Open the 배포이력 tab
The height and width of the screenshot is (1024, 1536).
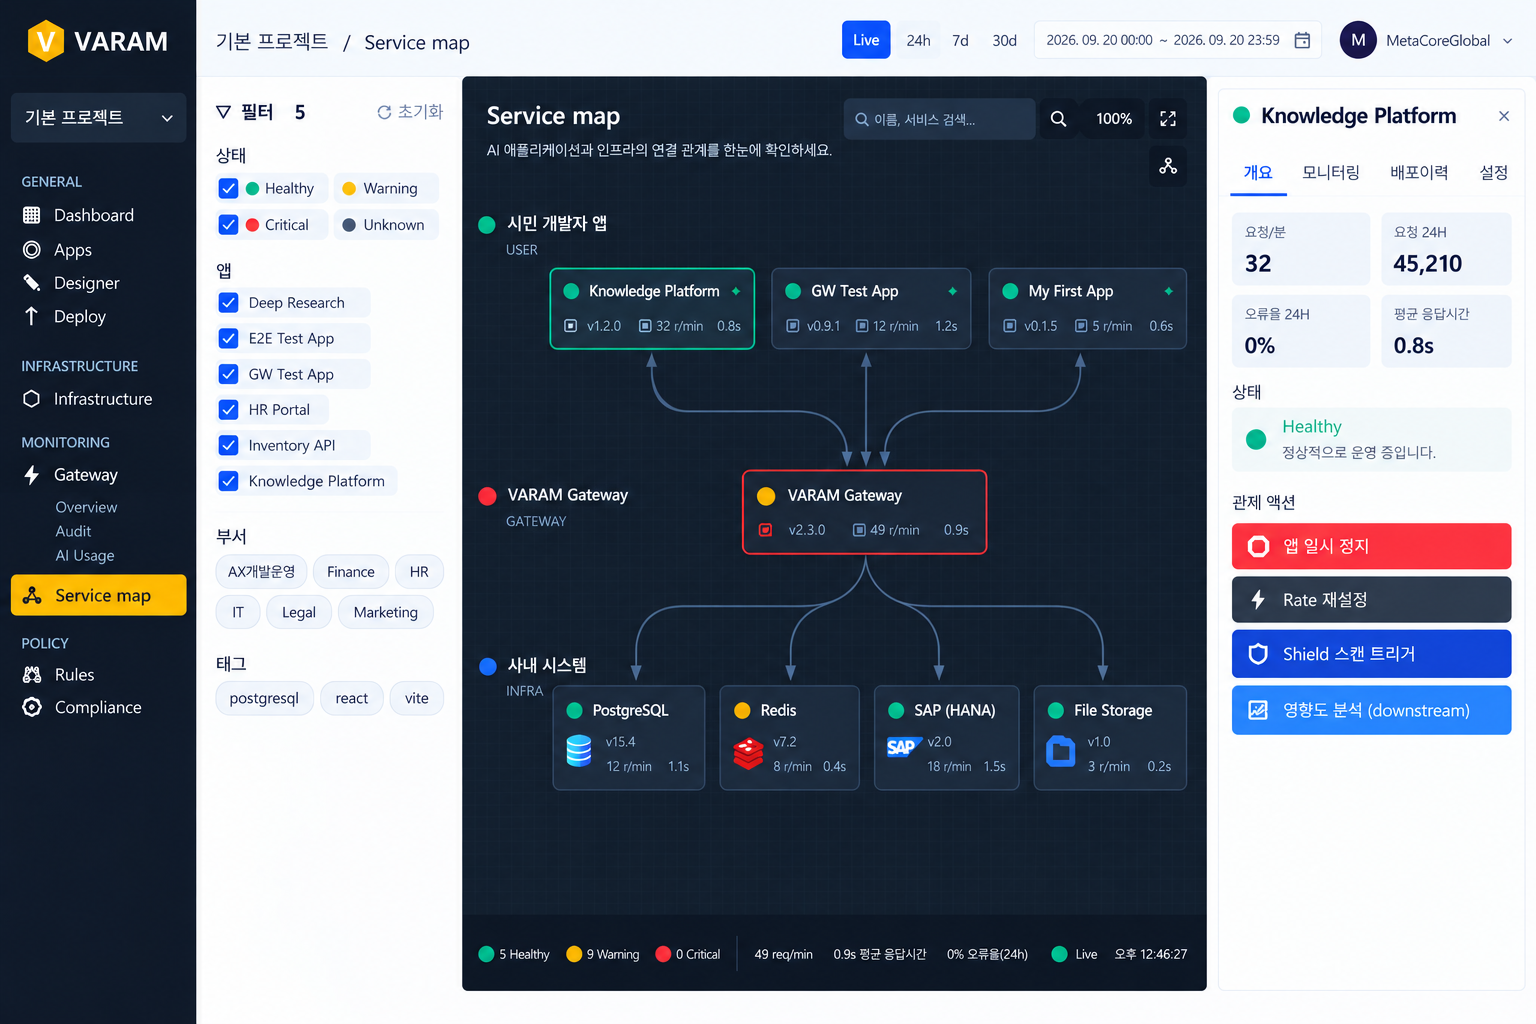point(1418,172)
